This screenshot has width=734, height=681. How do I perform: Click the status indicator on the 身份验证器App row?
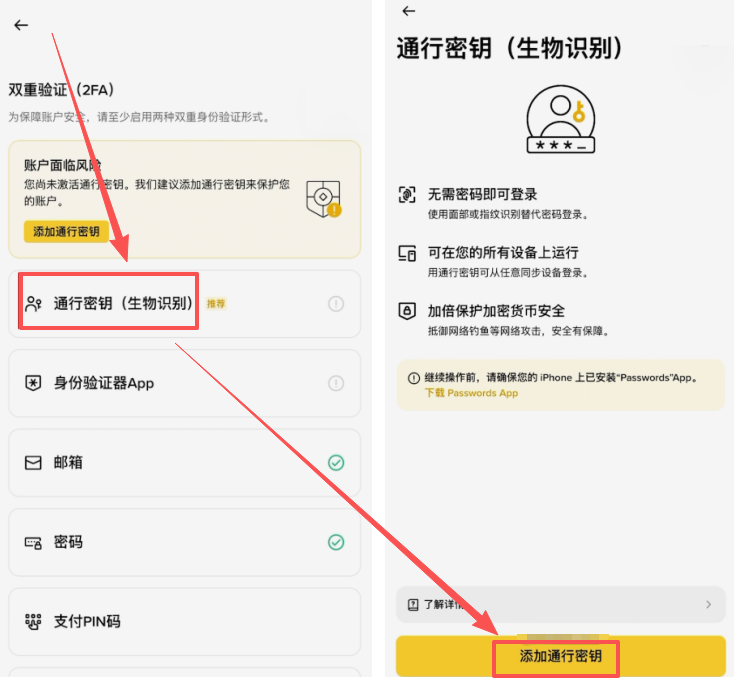click(x=336, y=383)
